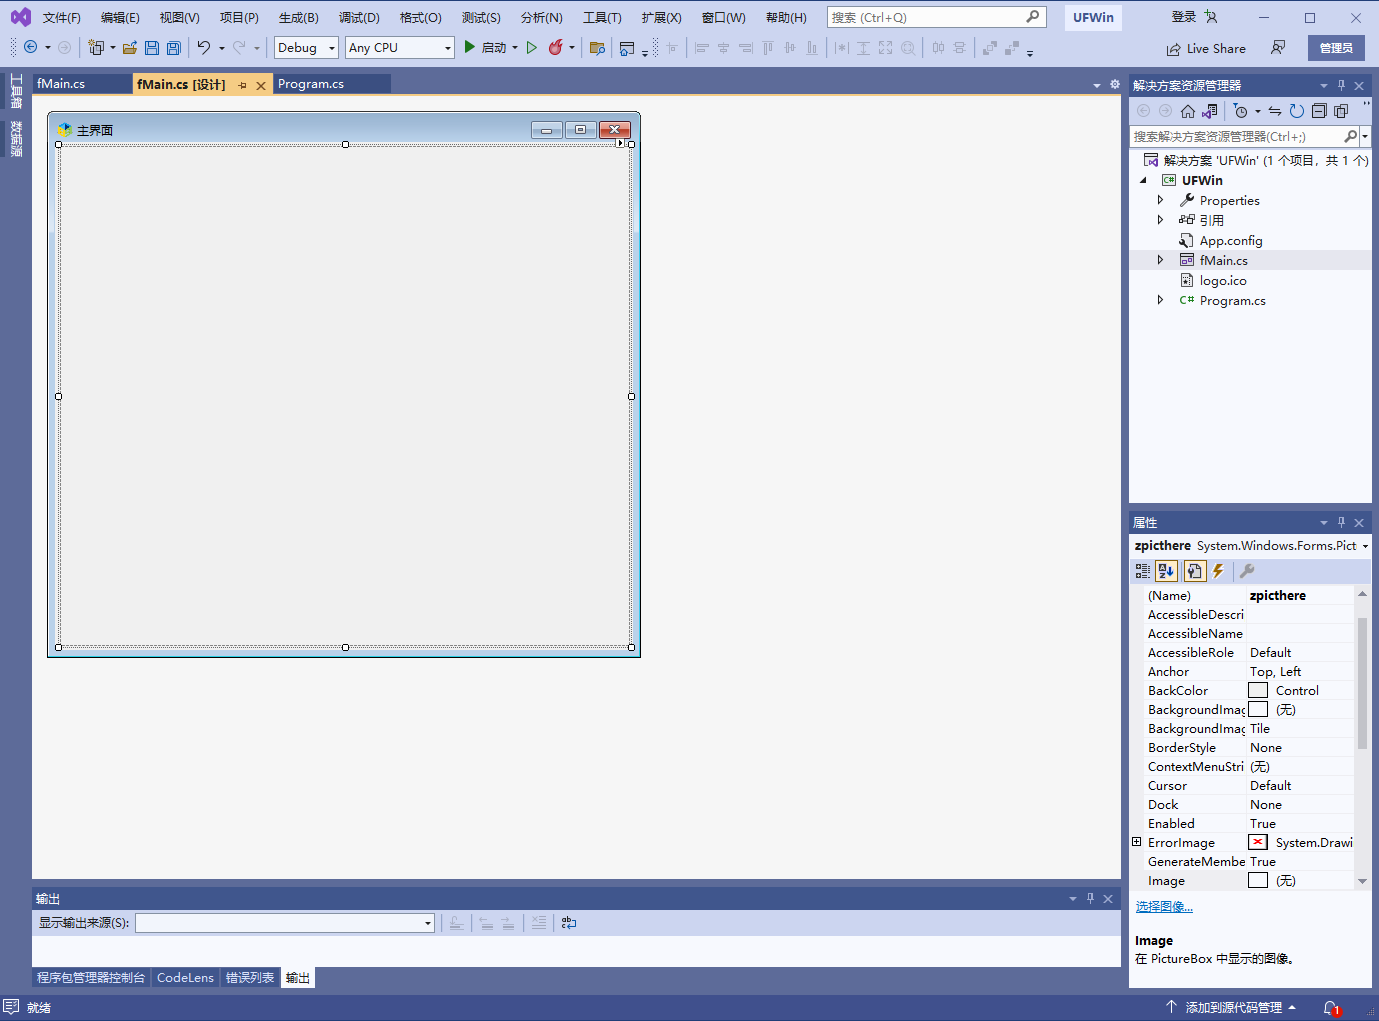Click the 管理员 button
This screenshot has height=1021, width=1379.
[1336, 48]
